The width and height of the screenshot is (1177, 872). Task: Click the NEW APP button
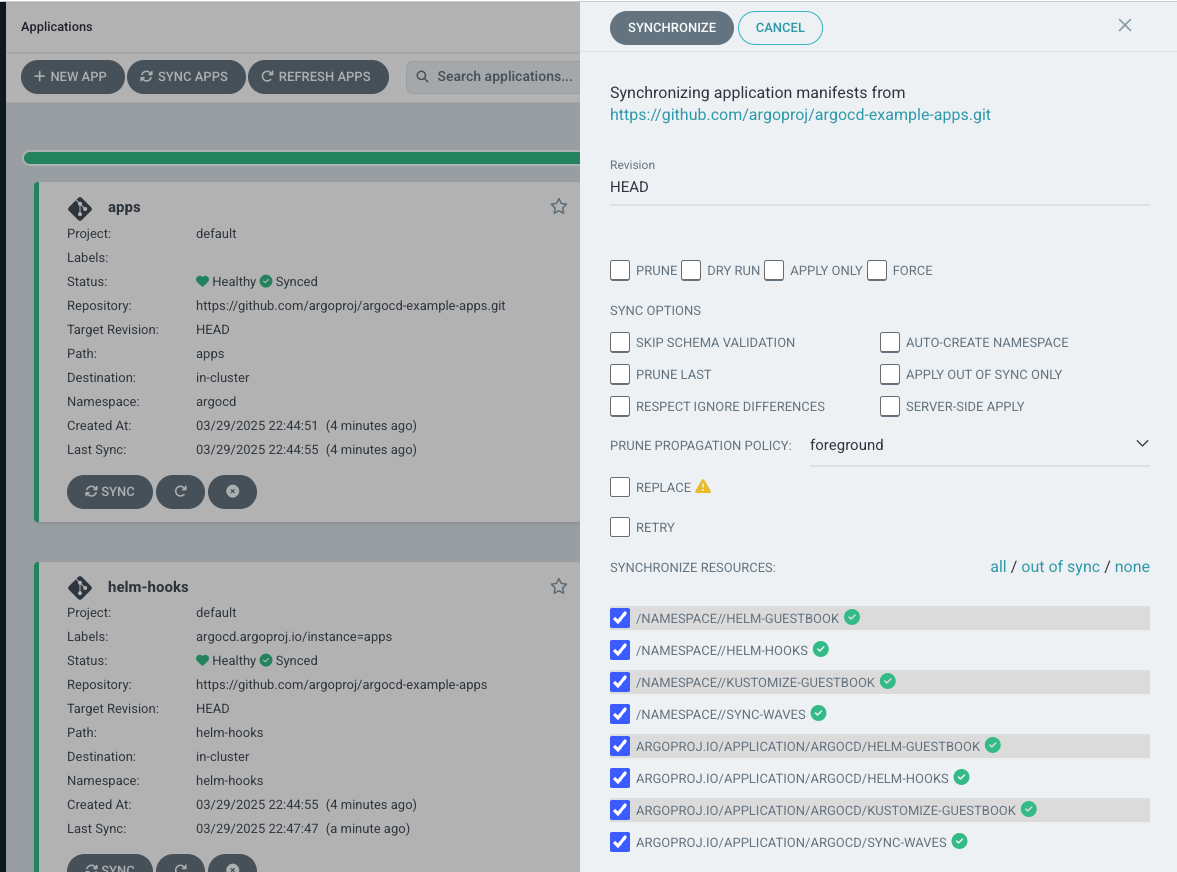(72, 77)
